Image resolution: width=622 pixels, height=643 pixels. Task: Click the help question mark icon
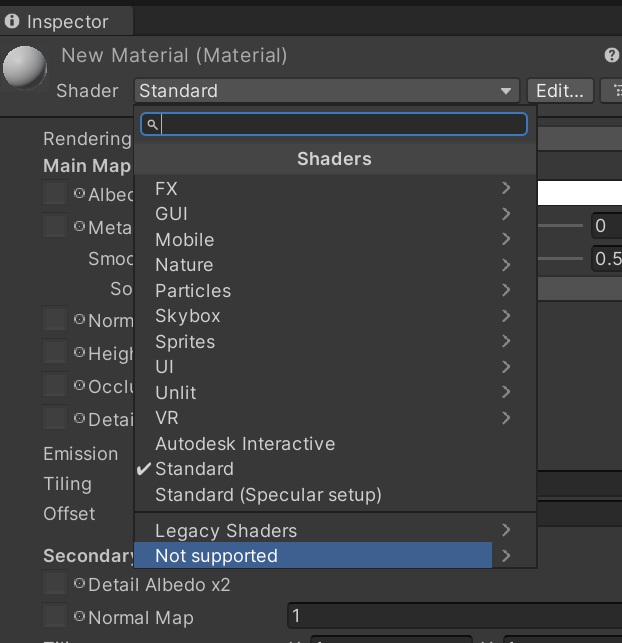[x=611, y=55]
